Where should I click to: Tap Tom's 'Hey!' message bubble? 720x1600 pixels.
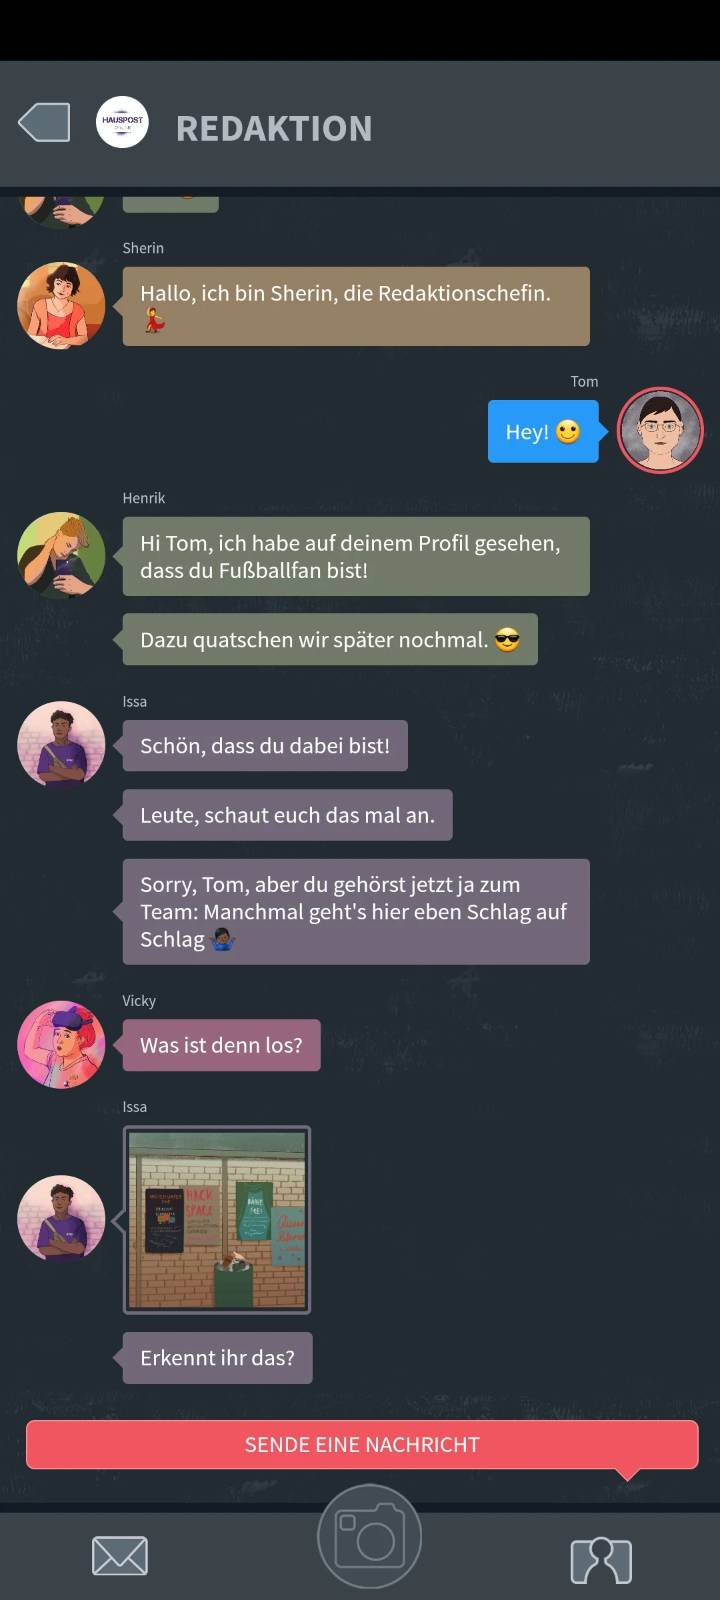[543, 432]
